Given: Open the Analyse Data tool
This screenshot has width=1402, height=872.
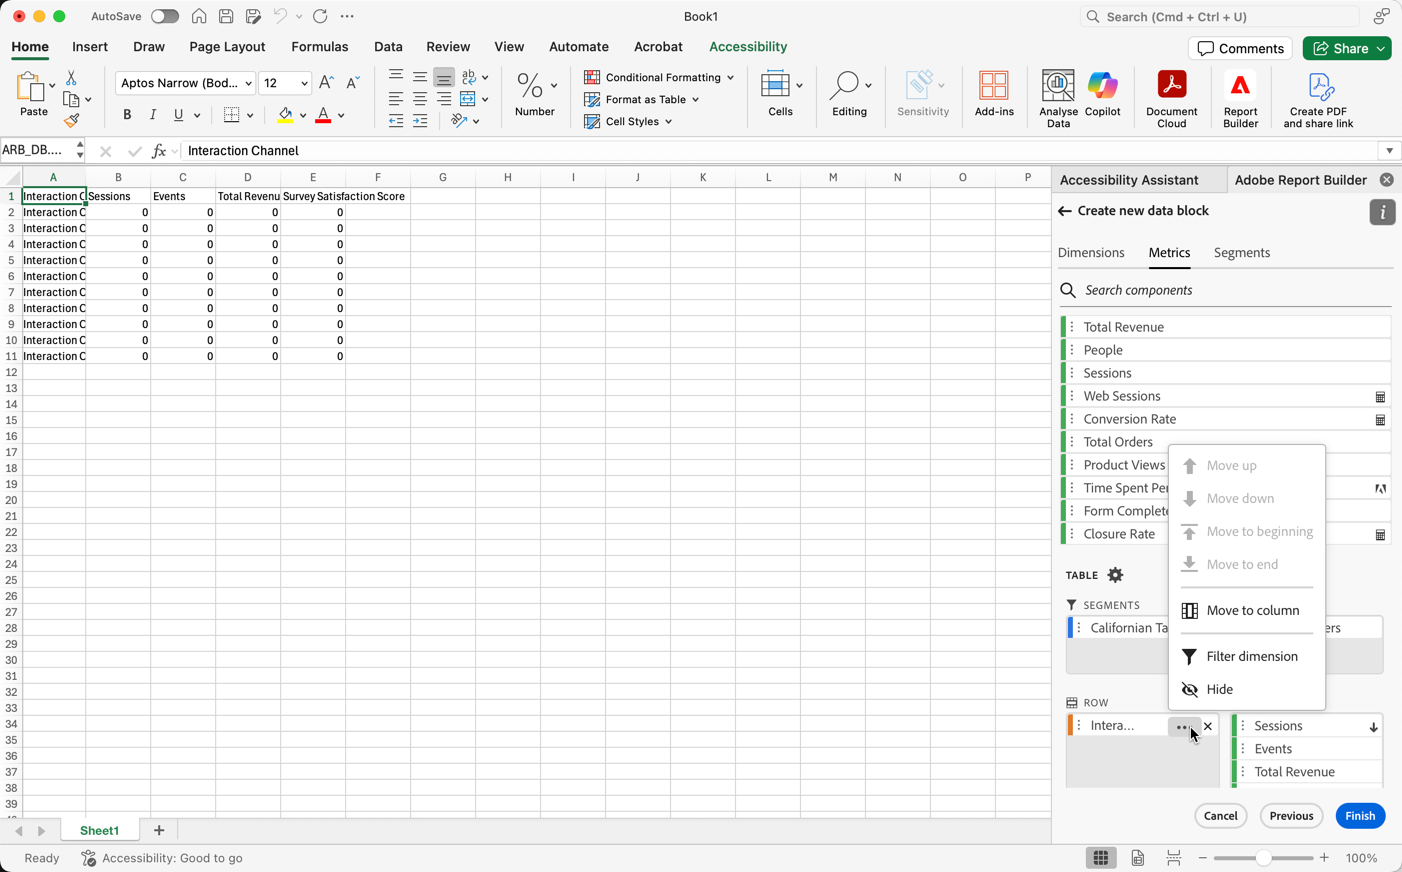Looking at the screenshot, I should coord(1058,98).
